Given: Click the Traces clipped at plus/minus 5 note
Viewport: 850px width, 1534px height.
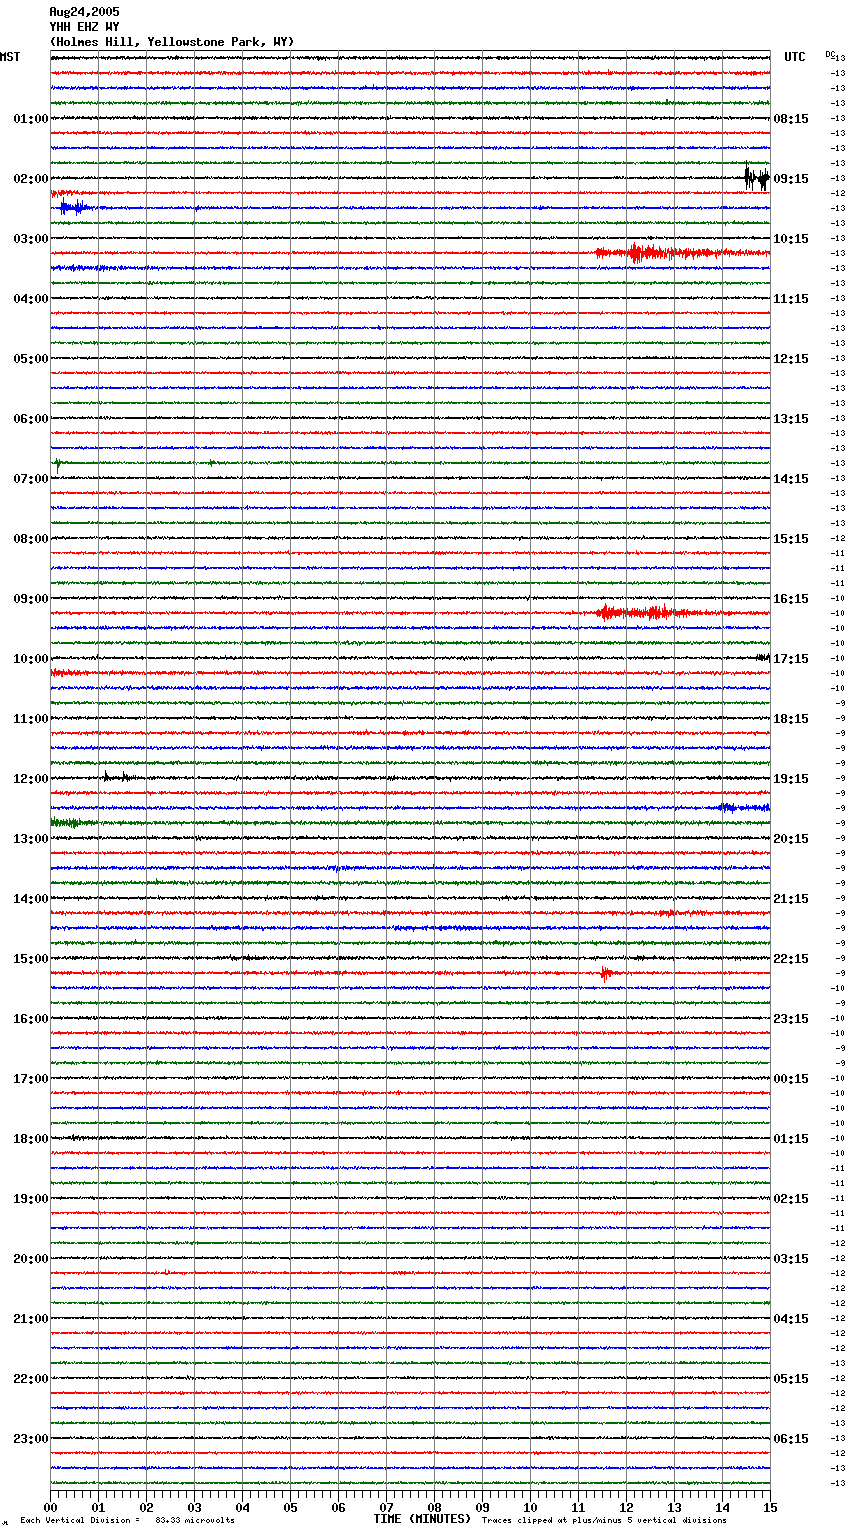Looking at the screenshot, I should (604, 1521).
